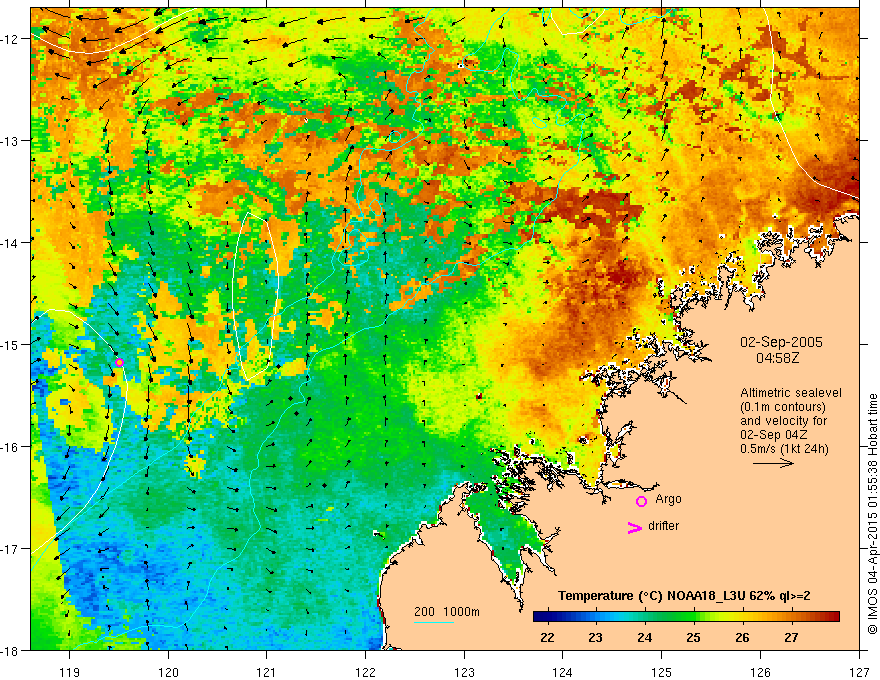This screenshot has height=680, width=880.
Task: Click the longitude 124 axis label
Action: (563, 672)
